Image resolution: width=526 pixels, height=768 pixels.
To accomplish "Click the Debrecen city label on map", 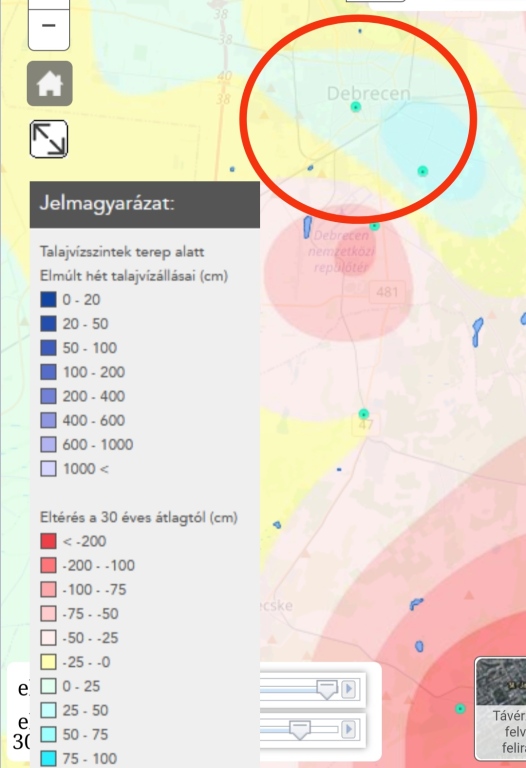I will (x=368, y=93).
